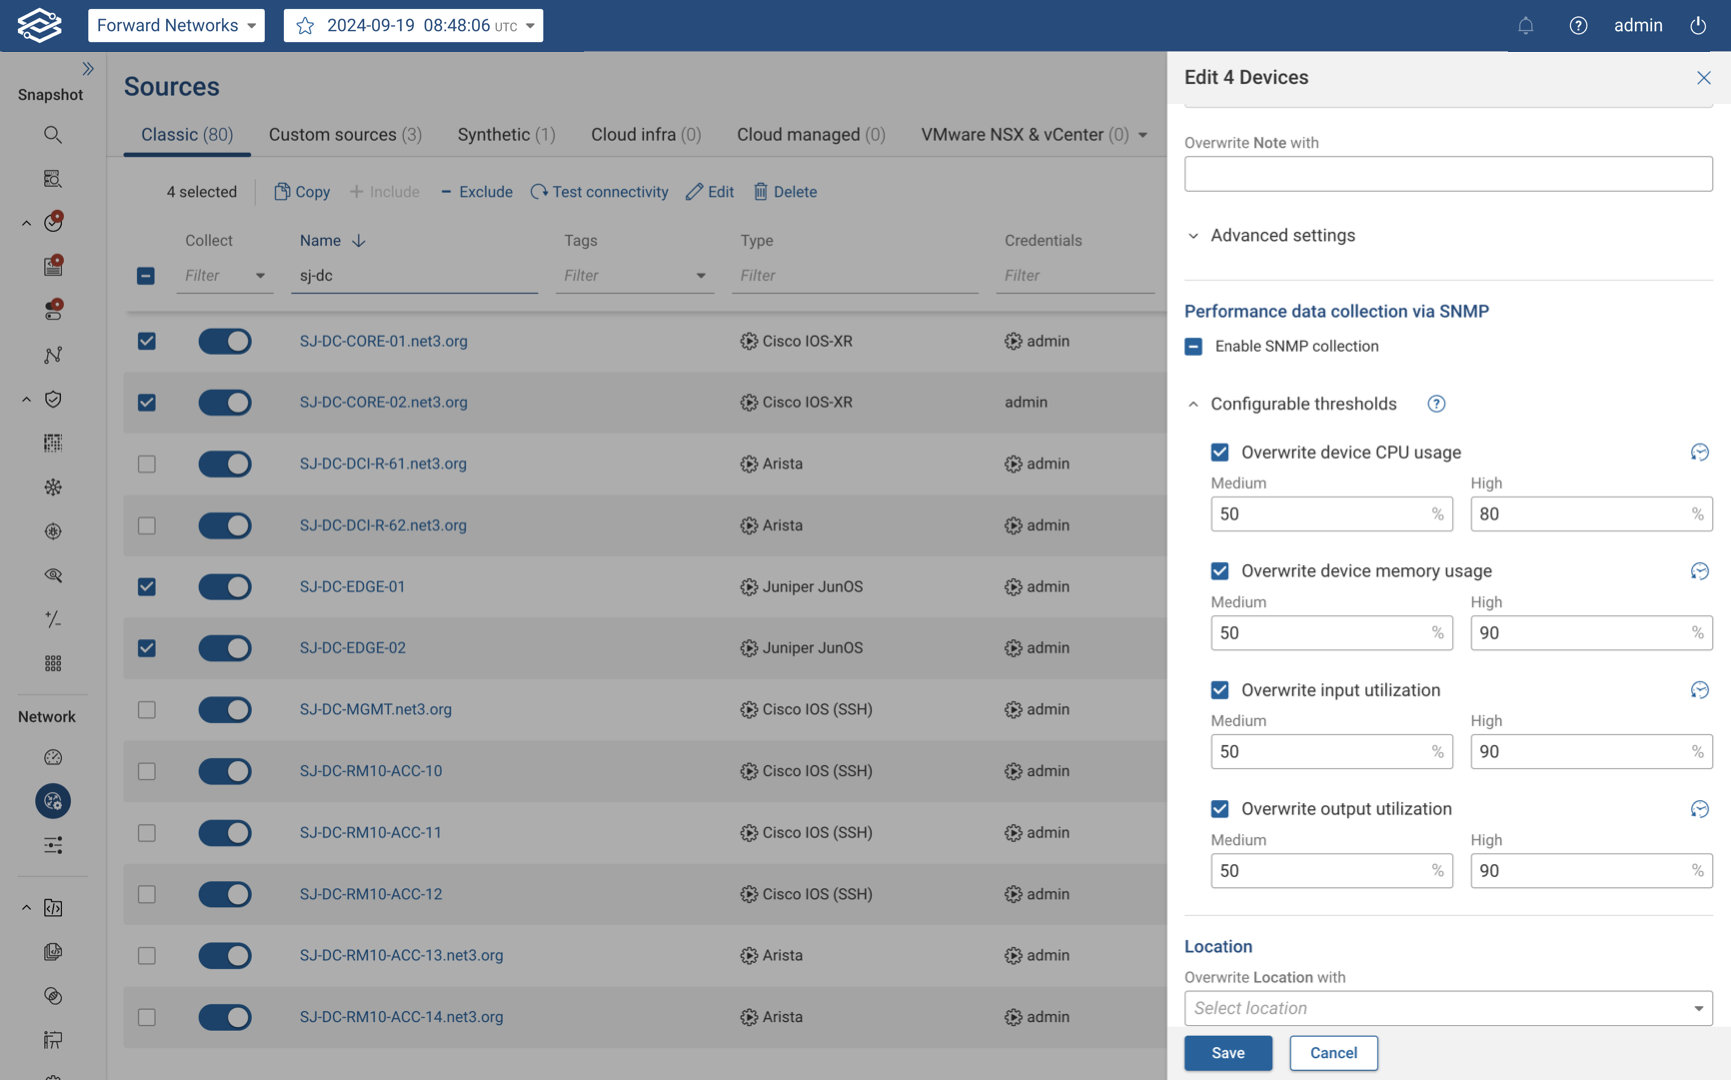Select the checkbox for SJ-DC-DCI-R-61.net3.org
The image size is (1731, 1080).
pyautogui.click(x=146, y=463)
